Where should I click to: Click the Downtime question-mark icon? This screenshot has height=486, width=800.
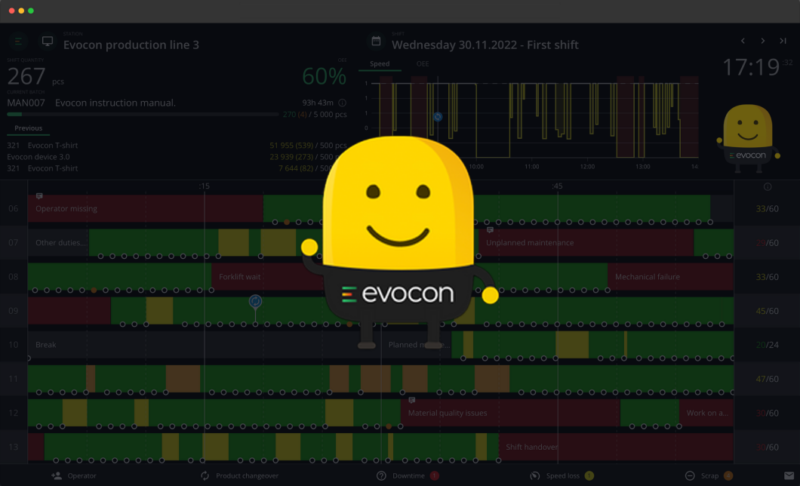(x=381, y=476)
